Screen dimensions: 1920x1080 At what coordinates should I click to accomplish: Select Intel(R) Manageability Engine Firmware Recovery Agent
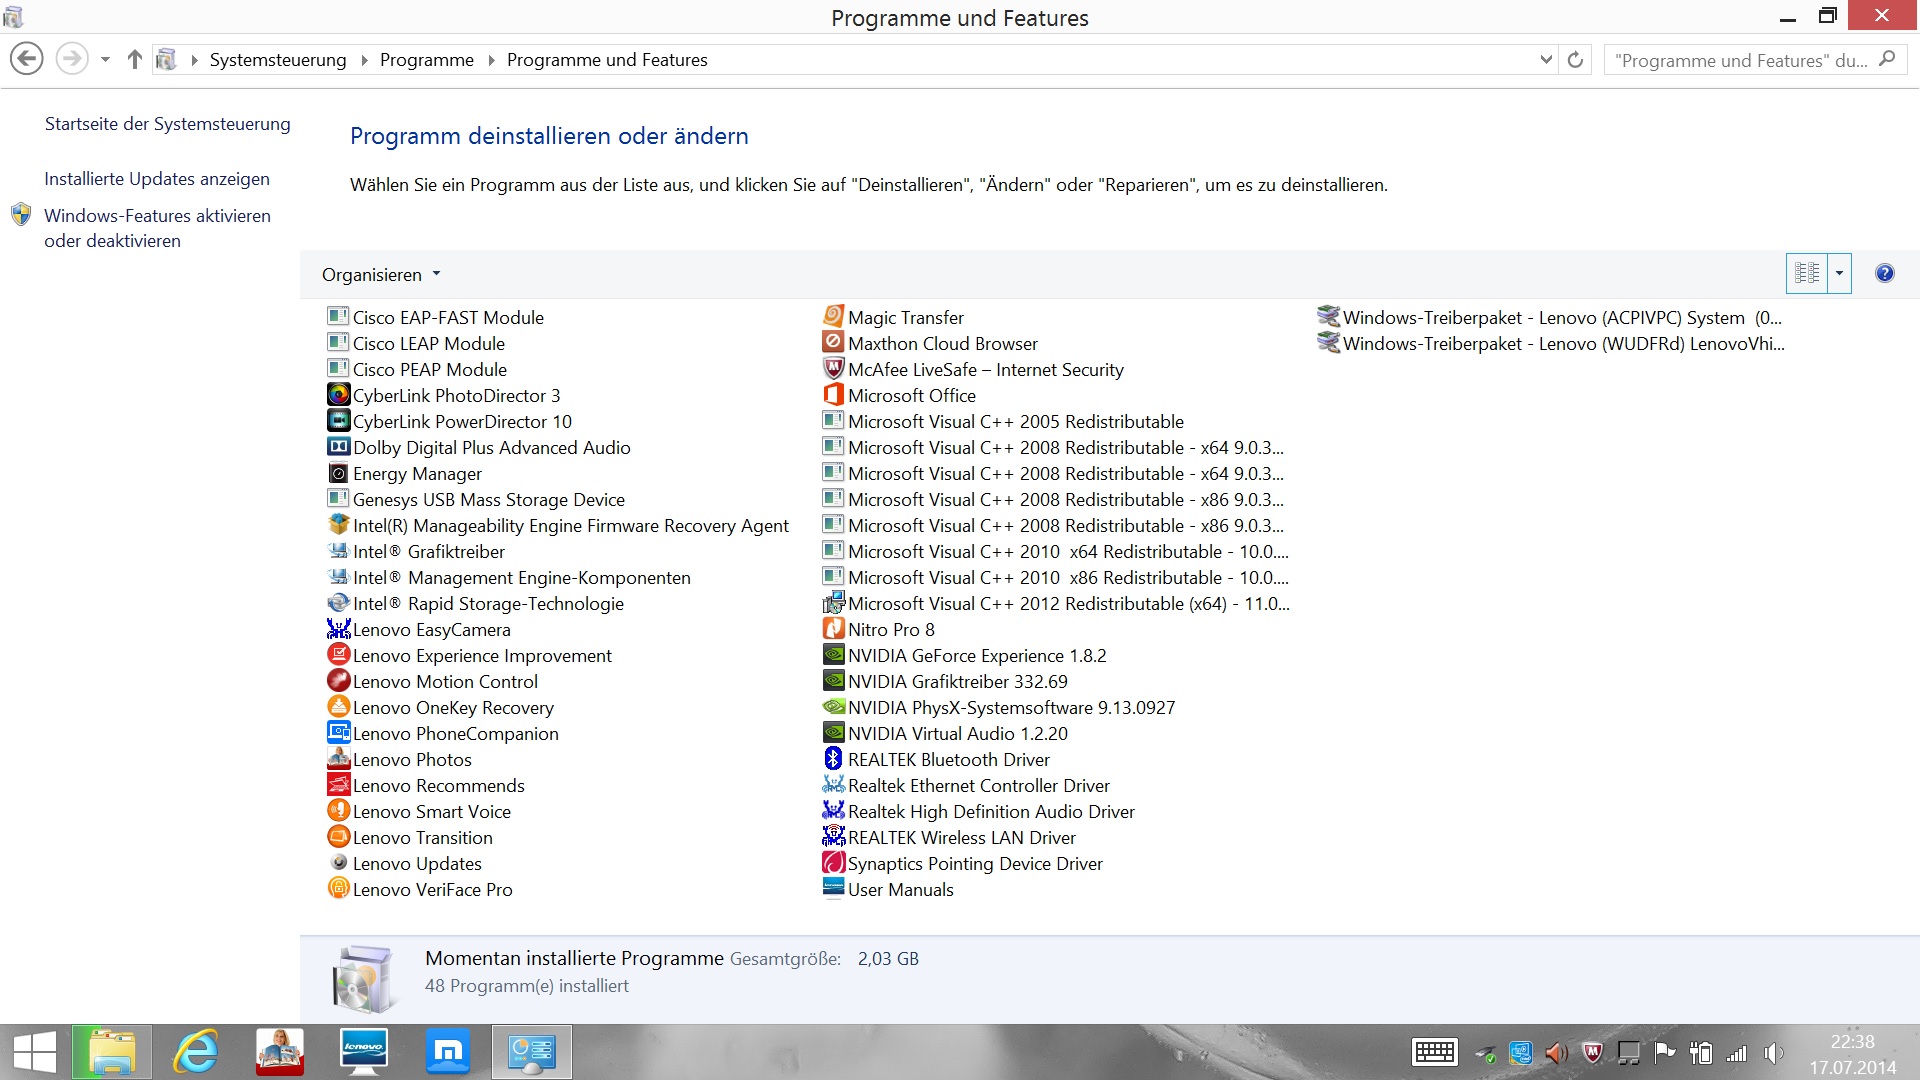point(558,525)
